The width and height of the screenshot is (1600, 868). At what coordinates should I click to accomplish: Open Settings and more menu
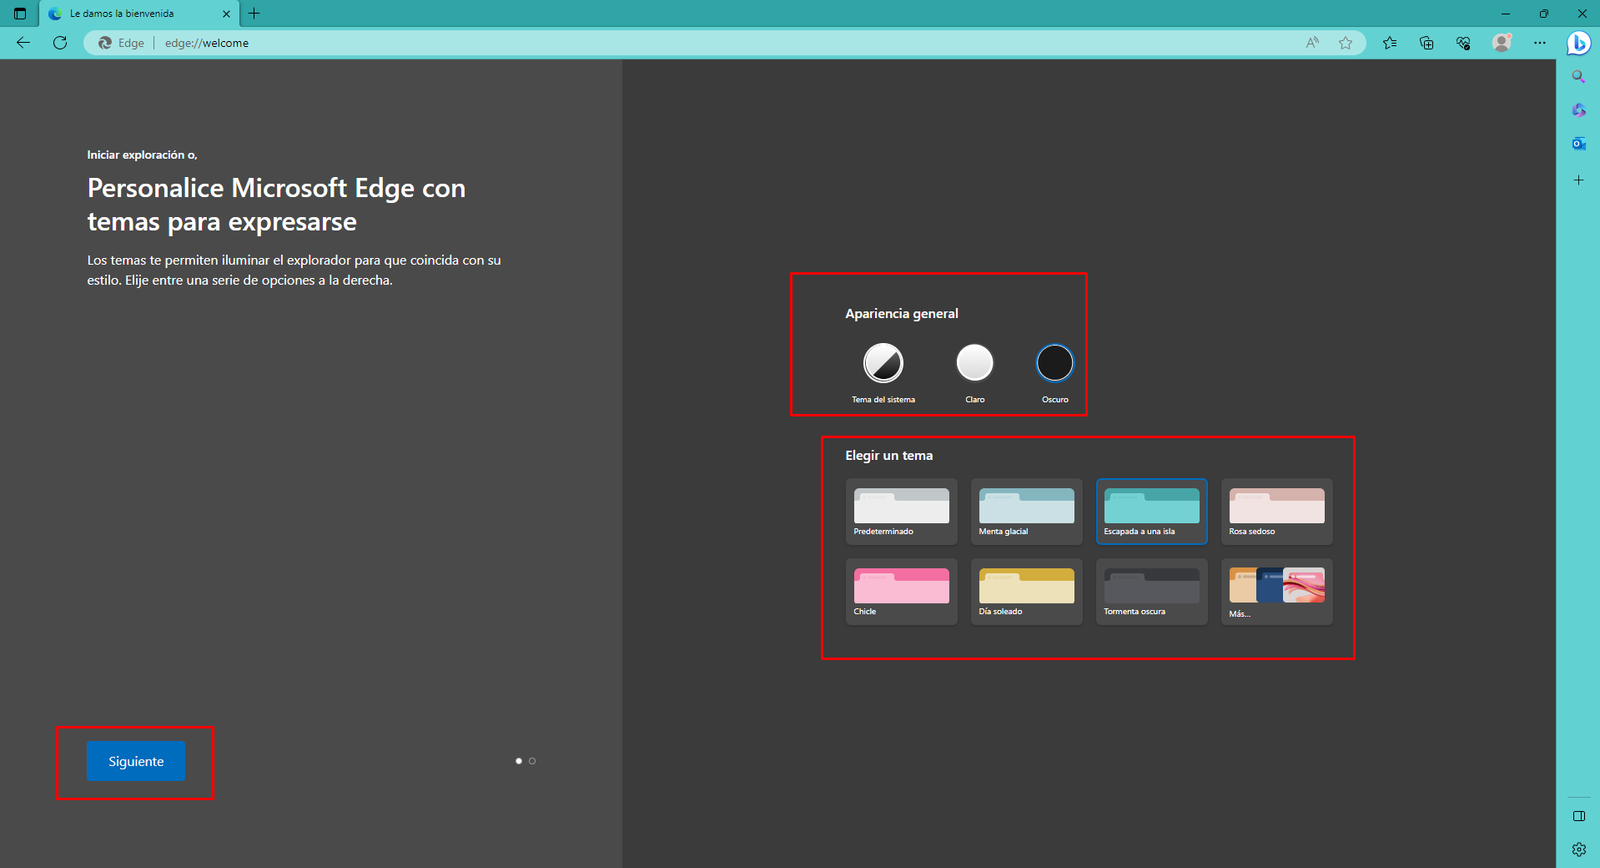1539,43
